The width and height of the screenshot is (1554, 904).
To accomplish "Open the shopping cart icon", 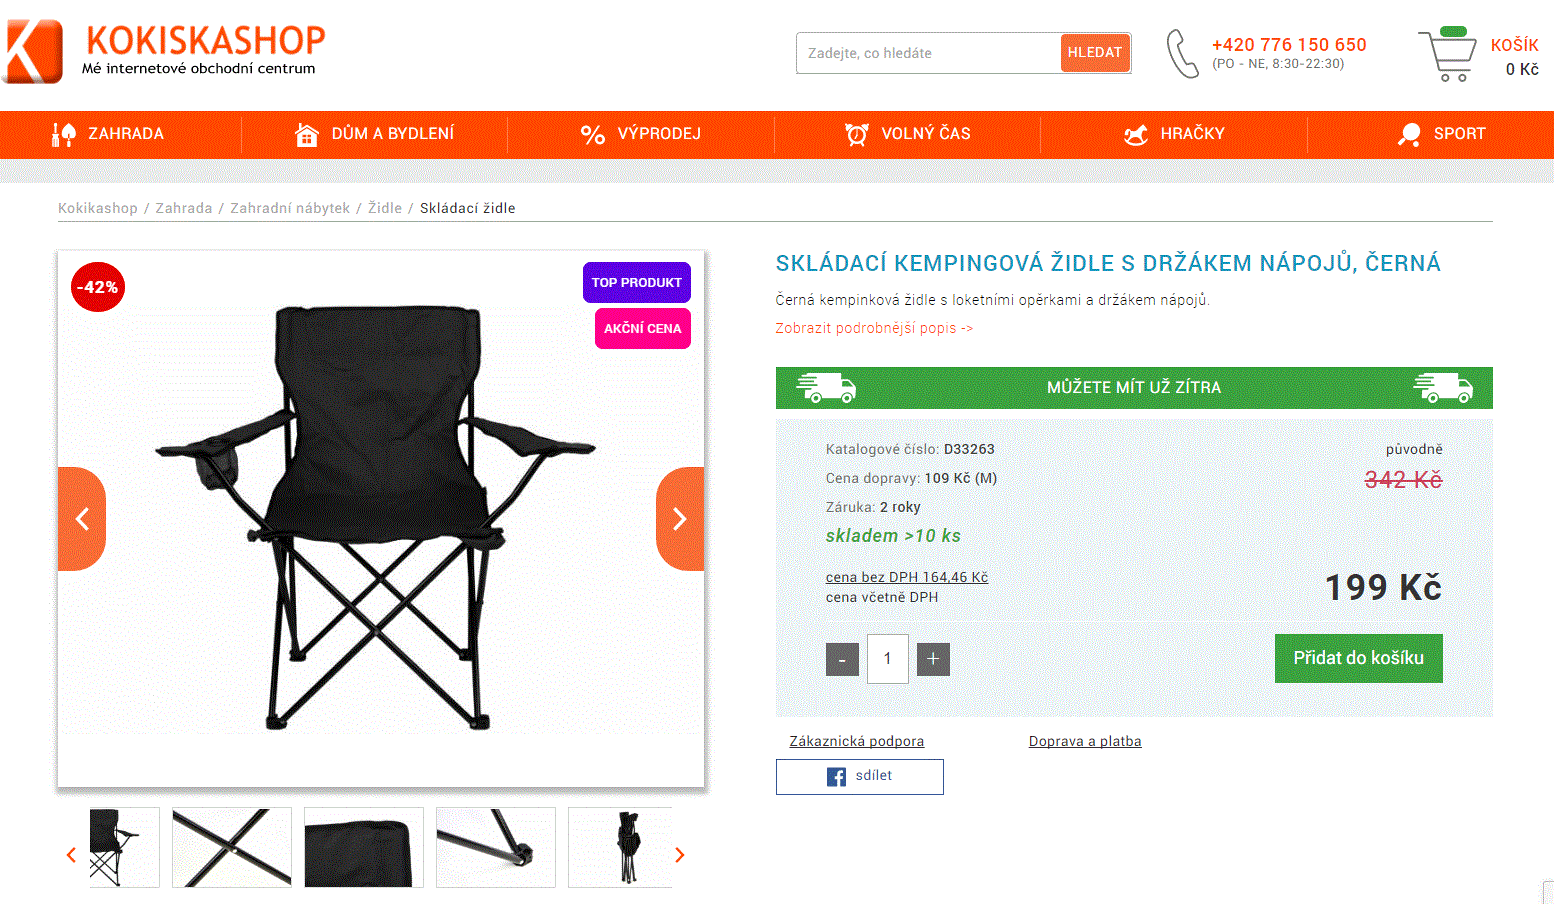I will (1447, 55).
